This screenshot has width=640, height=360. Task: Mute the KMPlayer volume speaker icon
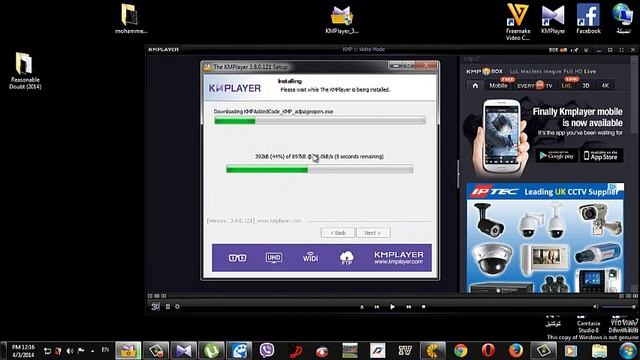coord(596,307)
